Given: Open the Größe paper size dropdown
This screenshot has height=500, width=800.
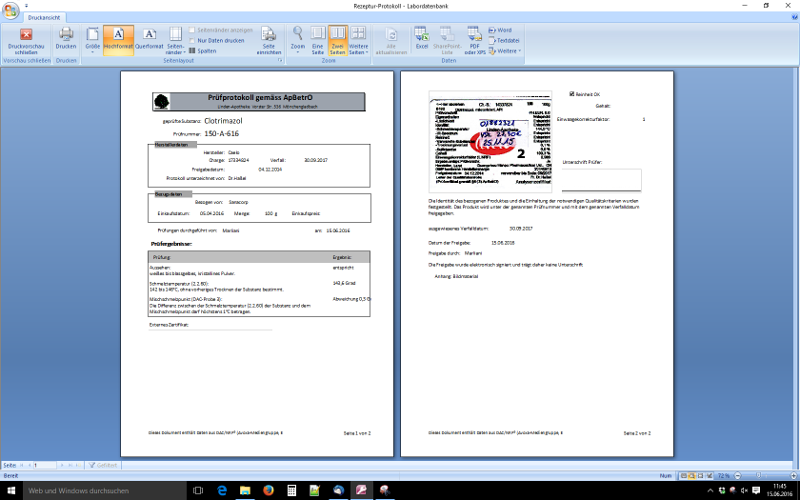Looking at the screenshot, I should 93,40.
